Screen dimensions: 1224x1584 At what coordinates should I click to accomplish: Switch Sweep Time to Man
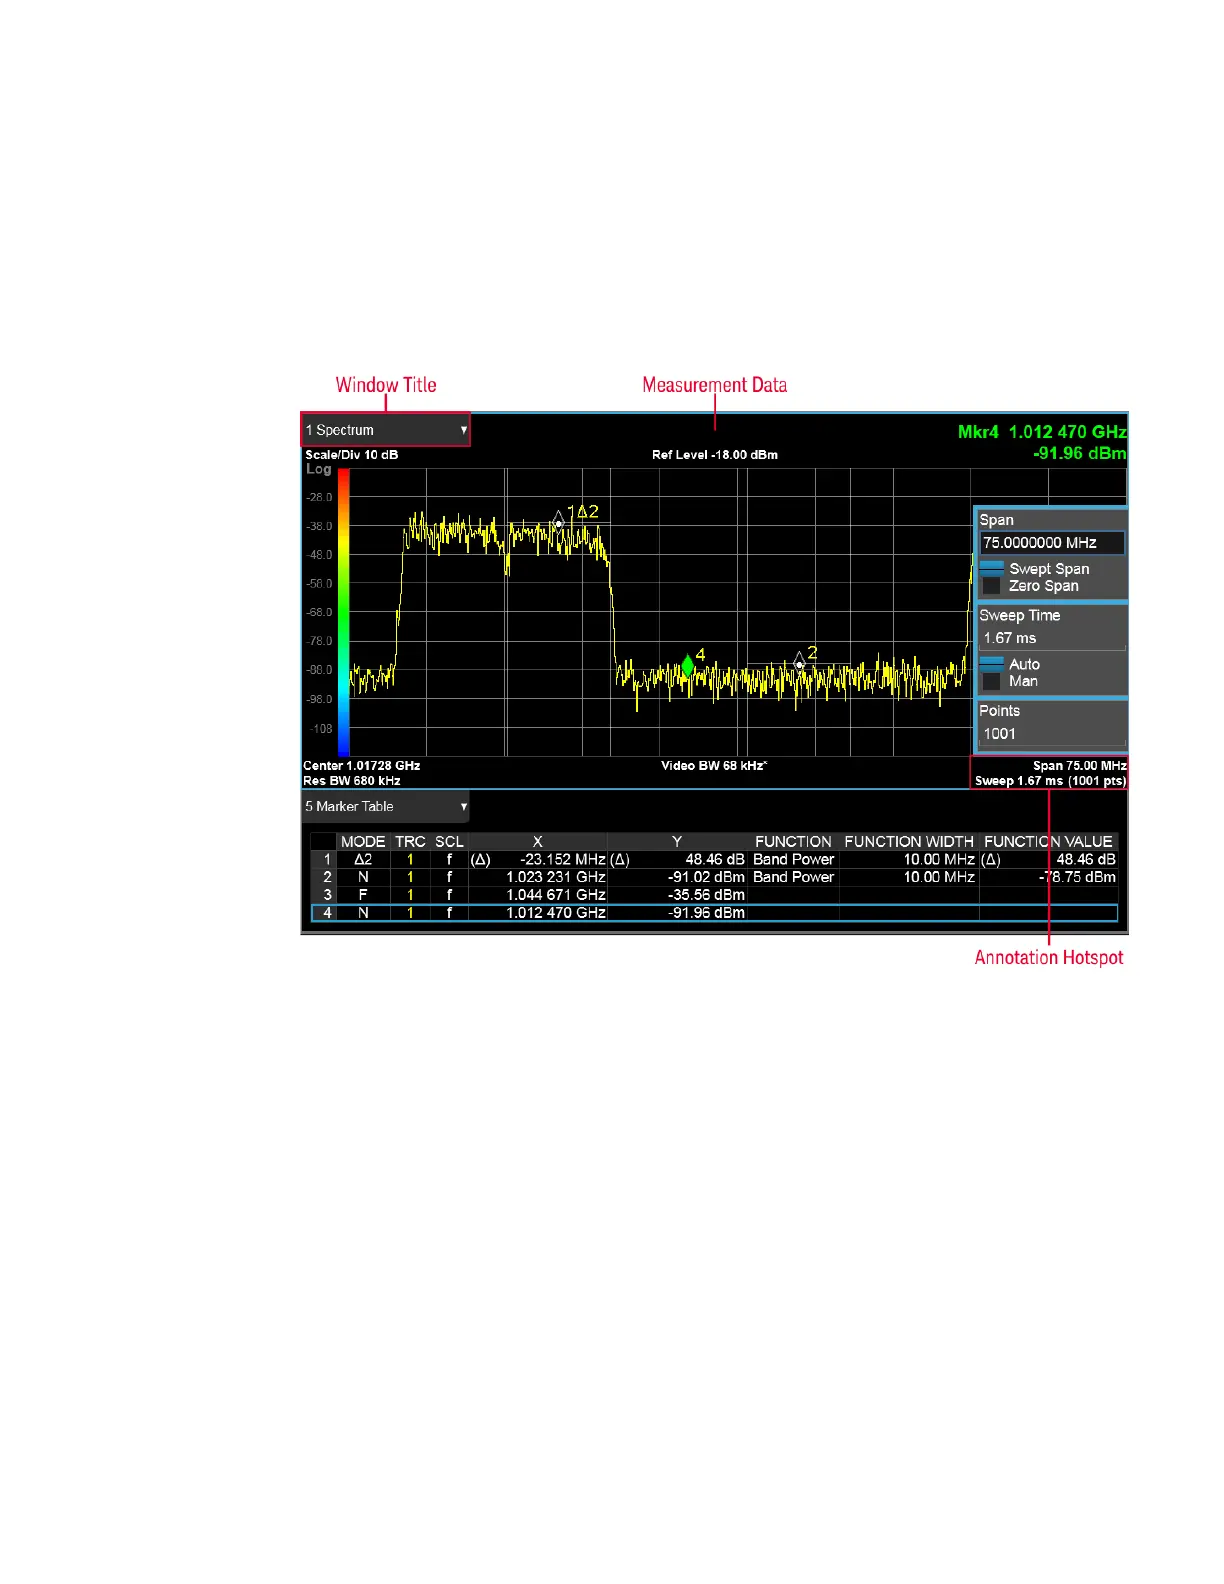(992, 681)
